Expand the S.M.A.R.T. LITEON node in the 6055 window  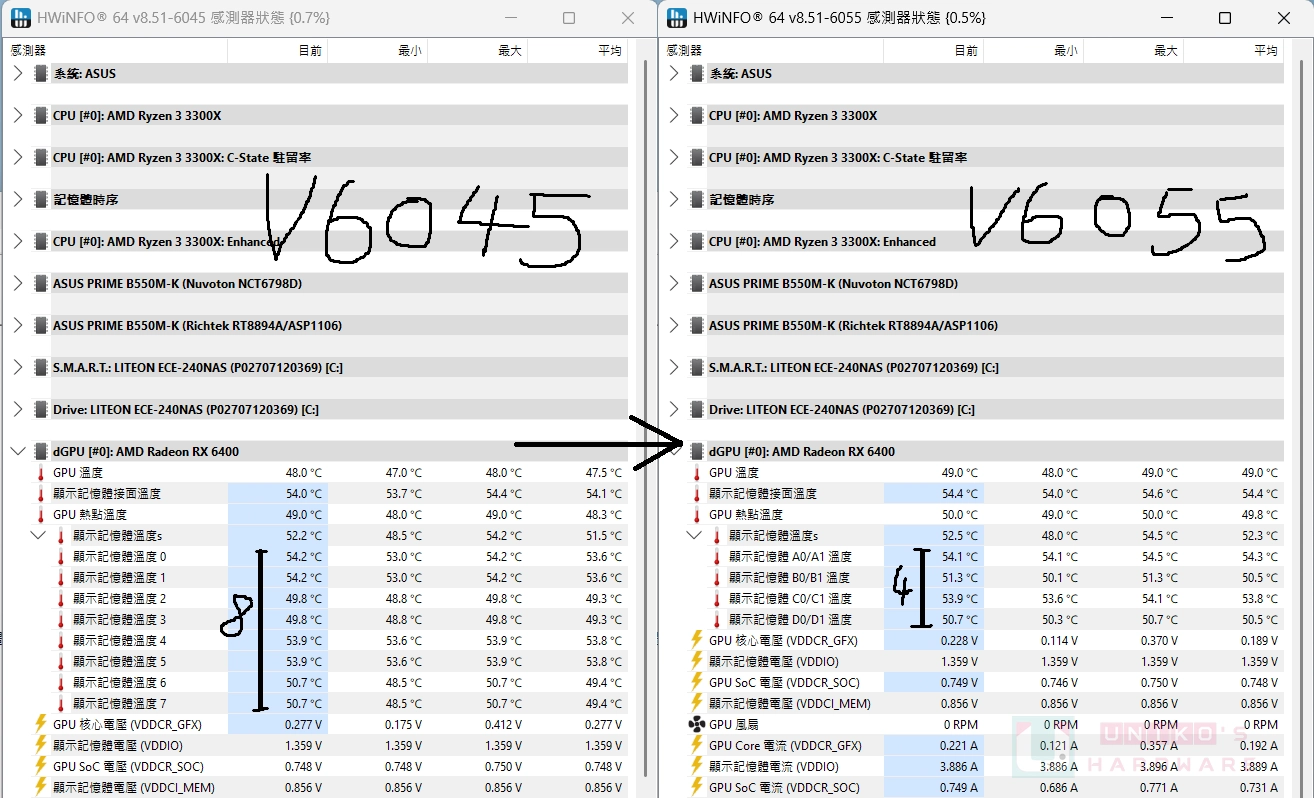coord(674,367)
